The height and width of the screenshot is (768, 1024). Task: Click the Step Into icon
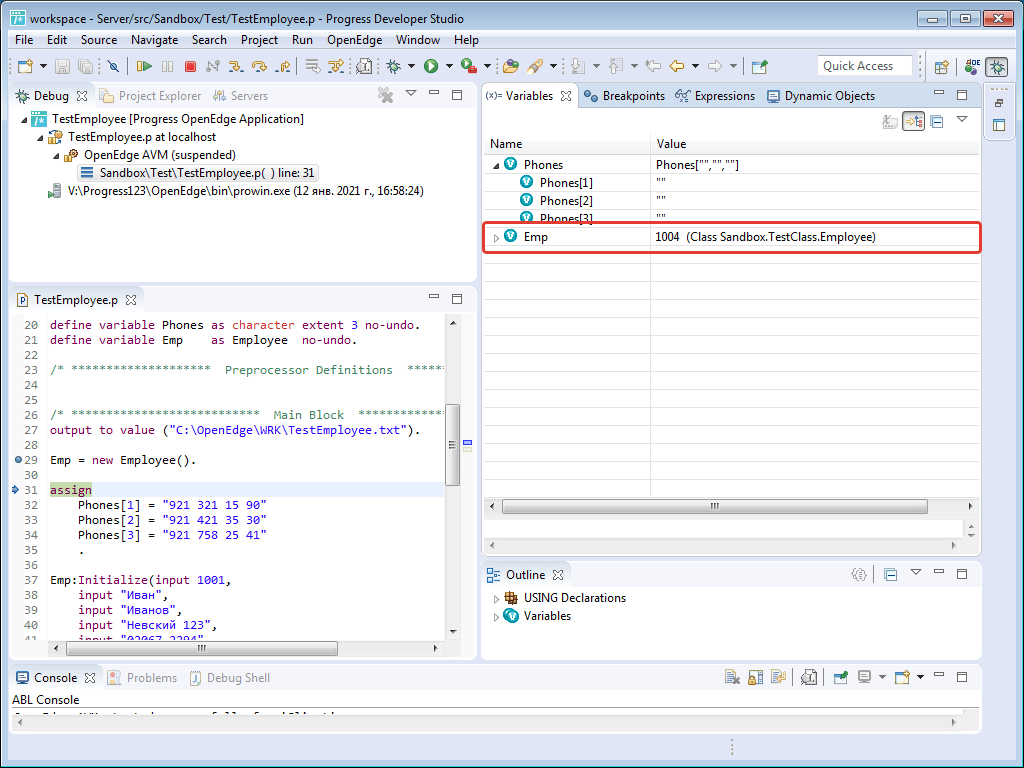(236, 66)
